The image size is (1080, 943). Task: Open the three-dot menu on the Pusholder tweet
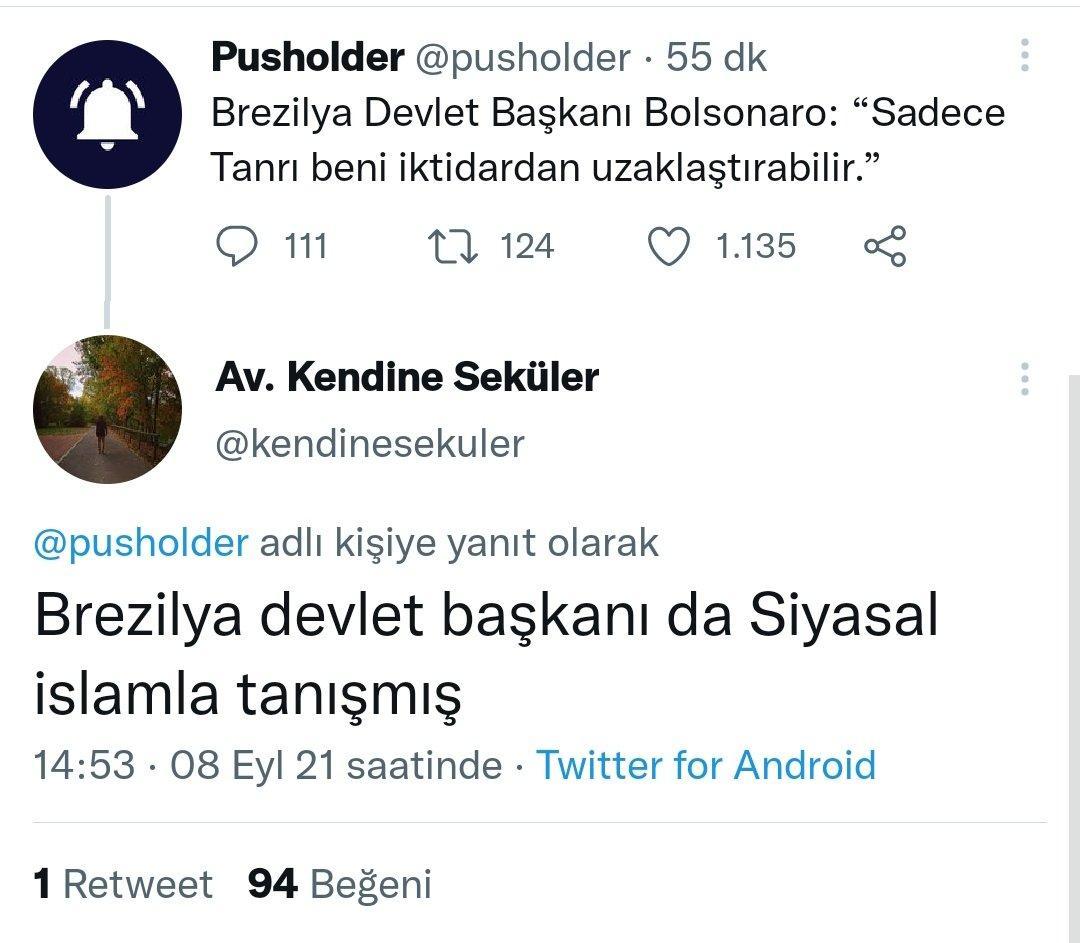coord(1025,56)
